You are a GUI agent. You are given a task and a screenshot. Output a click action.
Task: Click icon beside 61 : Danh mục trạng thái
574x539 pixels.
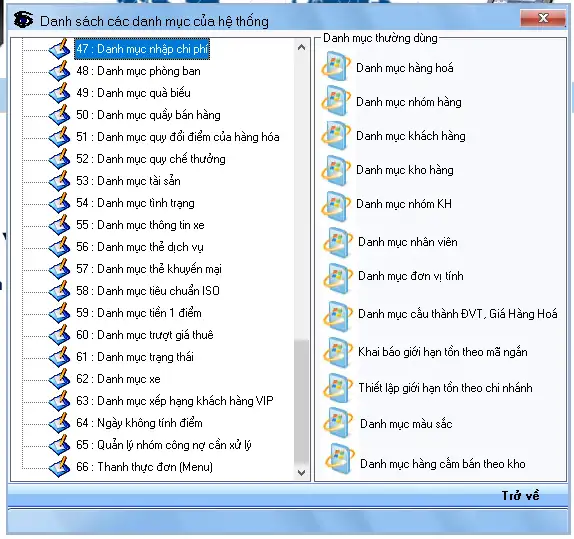pyautogui.click(x=60, y=357)
